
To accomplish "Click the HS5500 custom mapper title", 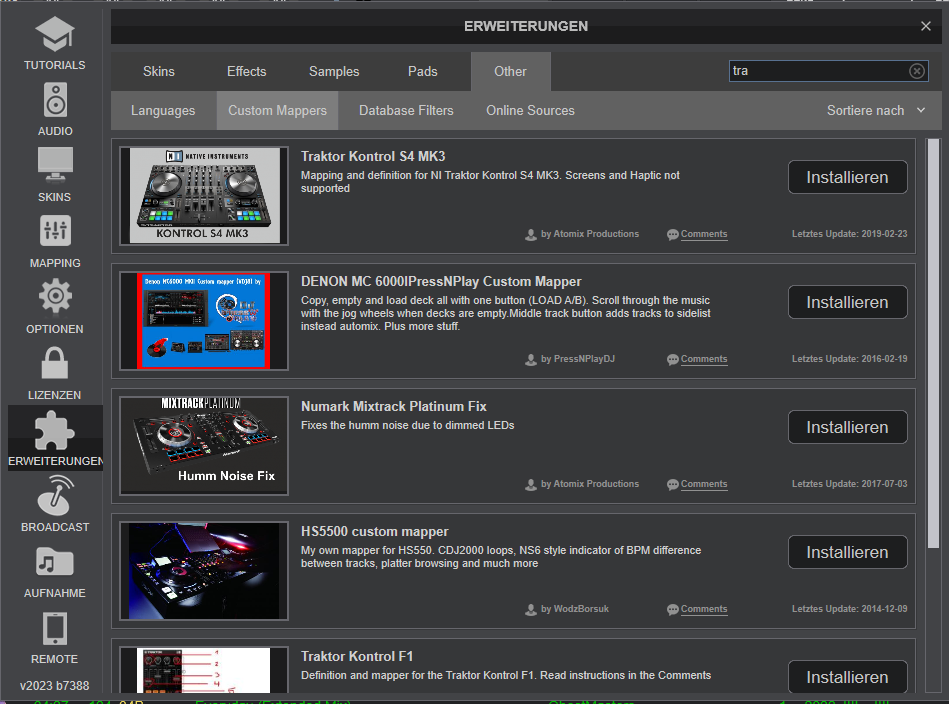I will [375, 531].
